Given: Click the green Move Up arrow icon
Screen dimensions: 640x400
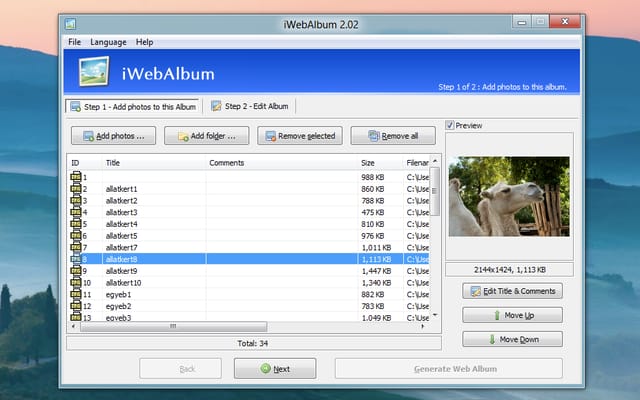Looking at the screenshot, I should 497,315.
